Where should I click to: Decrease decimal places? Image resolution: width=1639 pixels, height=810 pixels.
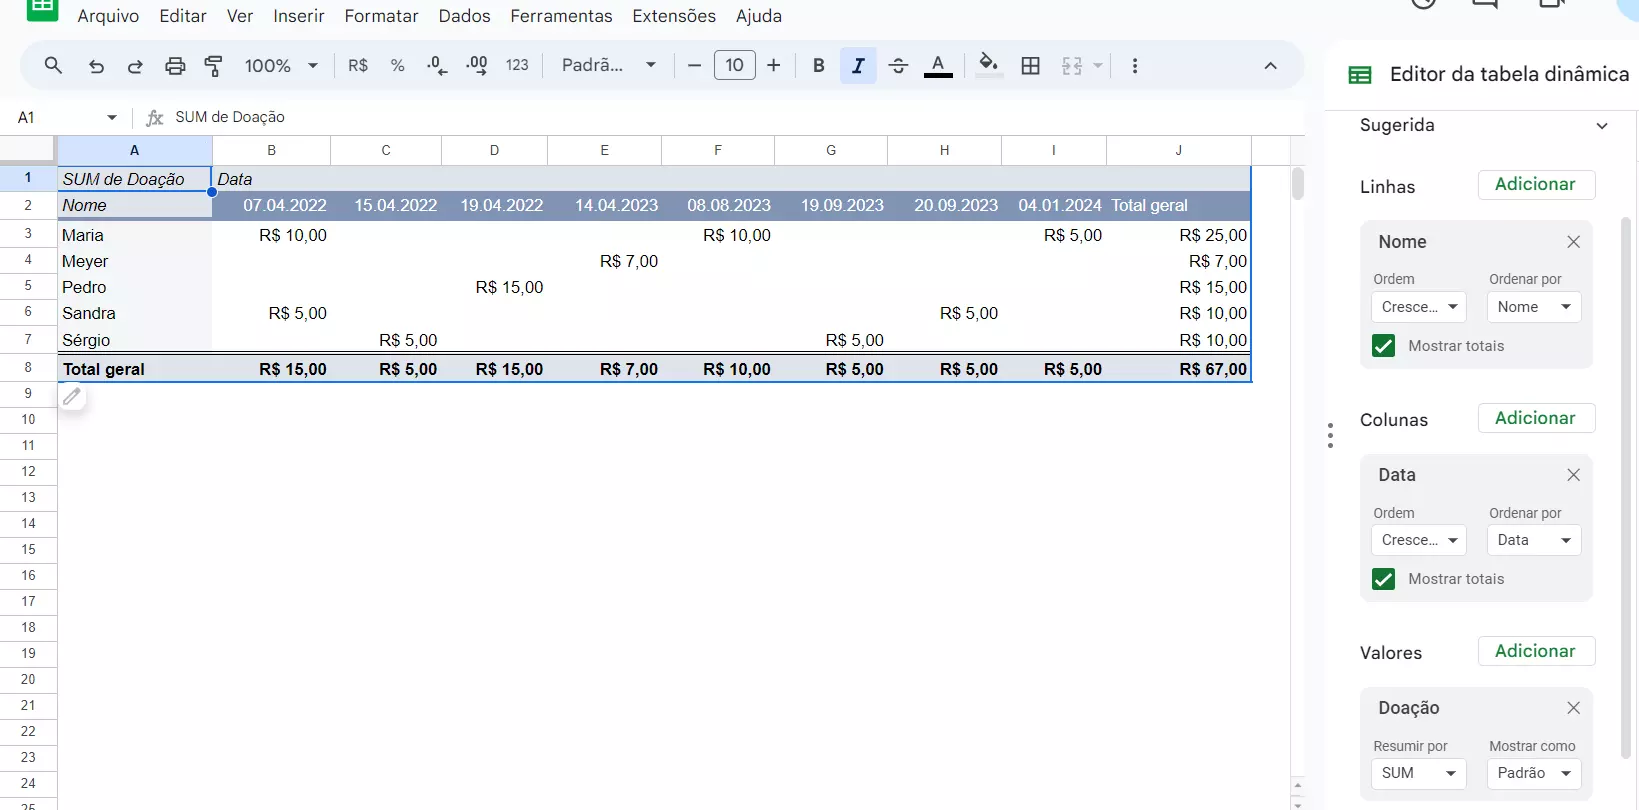[437, 66]
